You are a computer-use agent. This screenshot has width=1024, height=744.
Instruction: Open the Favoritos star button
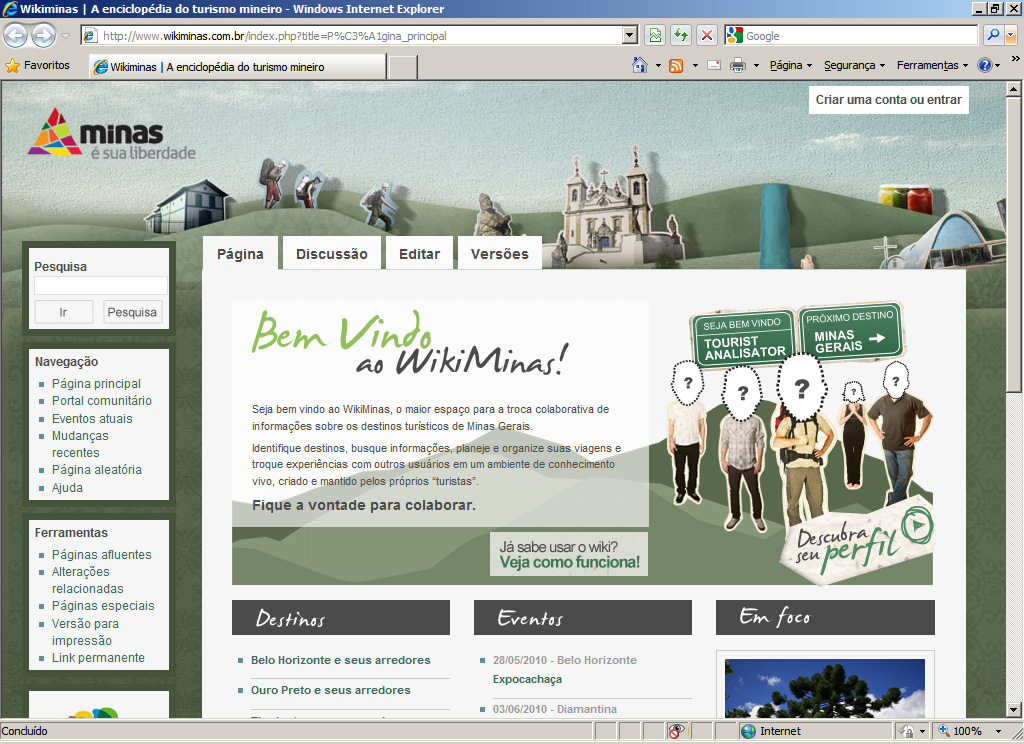tap(38, 65)
